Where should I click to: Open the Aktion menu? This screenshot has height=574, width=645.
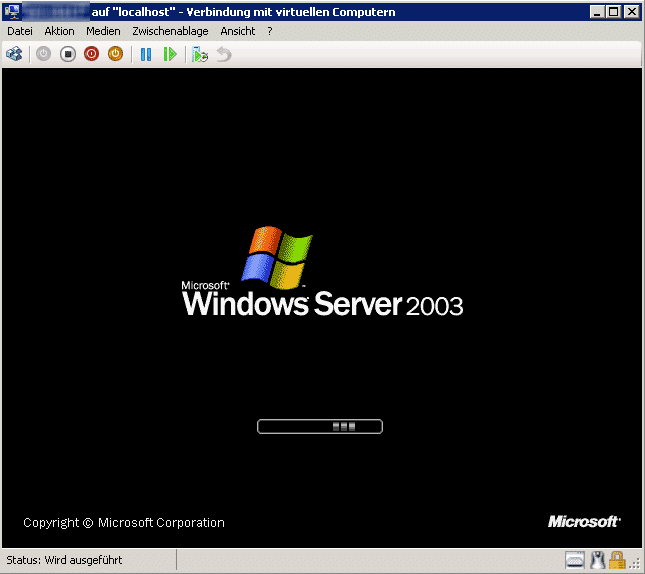coord(59,31)
